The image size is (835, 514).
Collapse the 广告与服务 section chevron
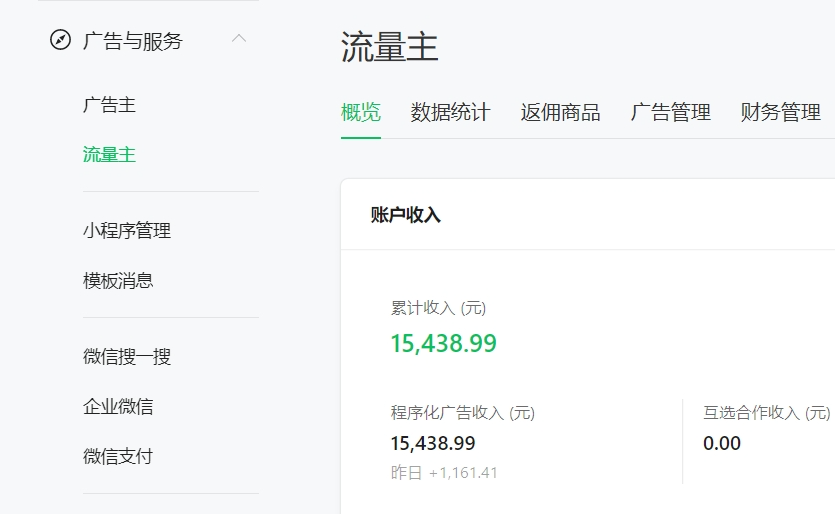239,38
